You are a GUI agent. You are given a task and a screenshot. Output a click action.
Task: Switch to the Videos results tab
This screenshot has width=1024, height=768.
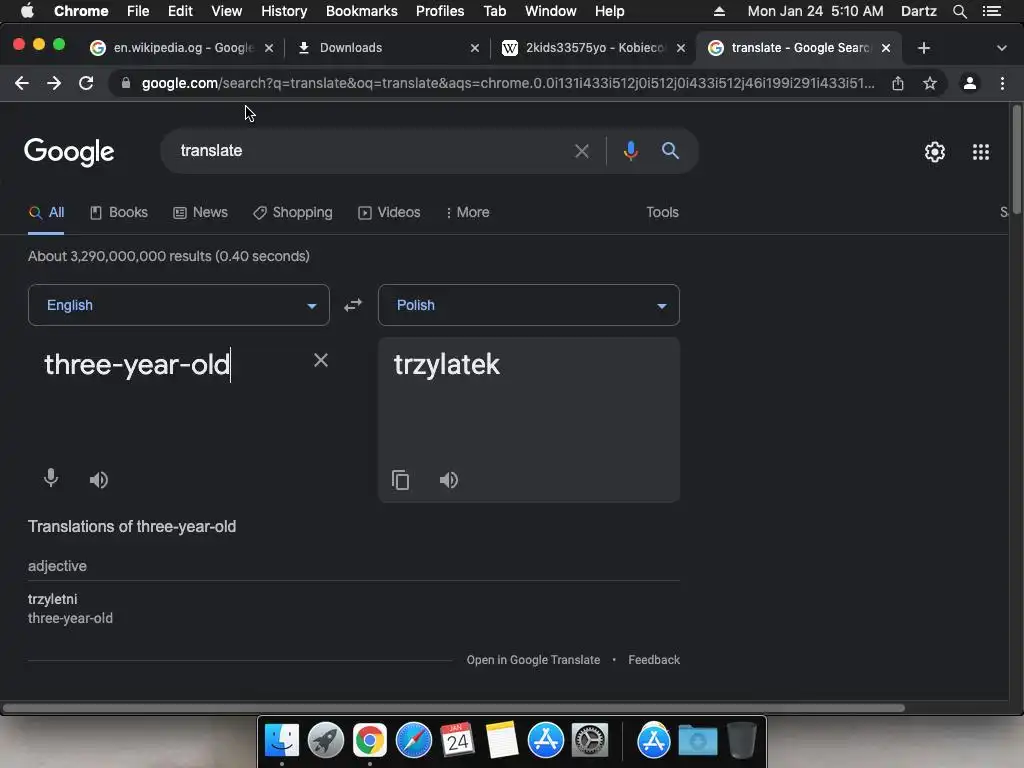click(x=389, y=212)
